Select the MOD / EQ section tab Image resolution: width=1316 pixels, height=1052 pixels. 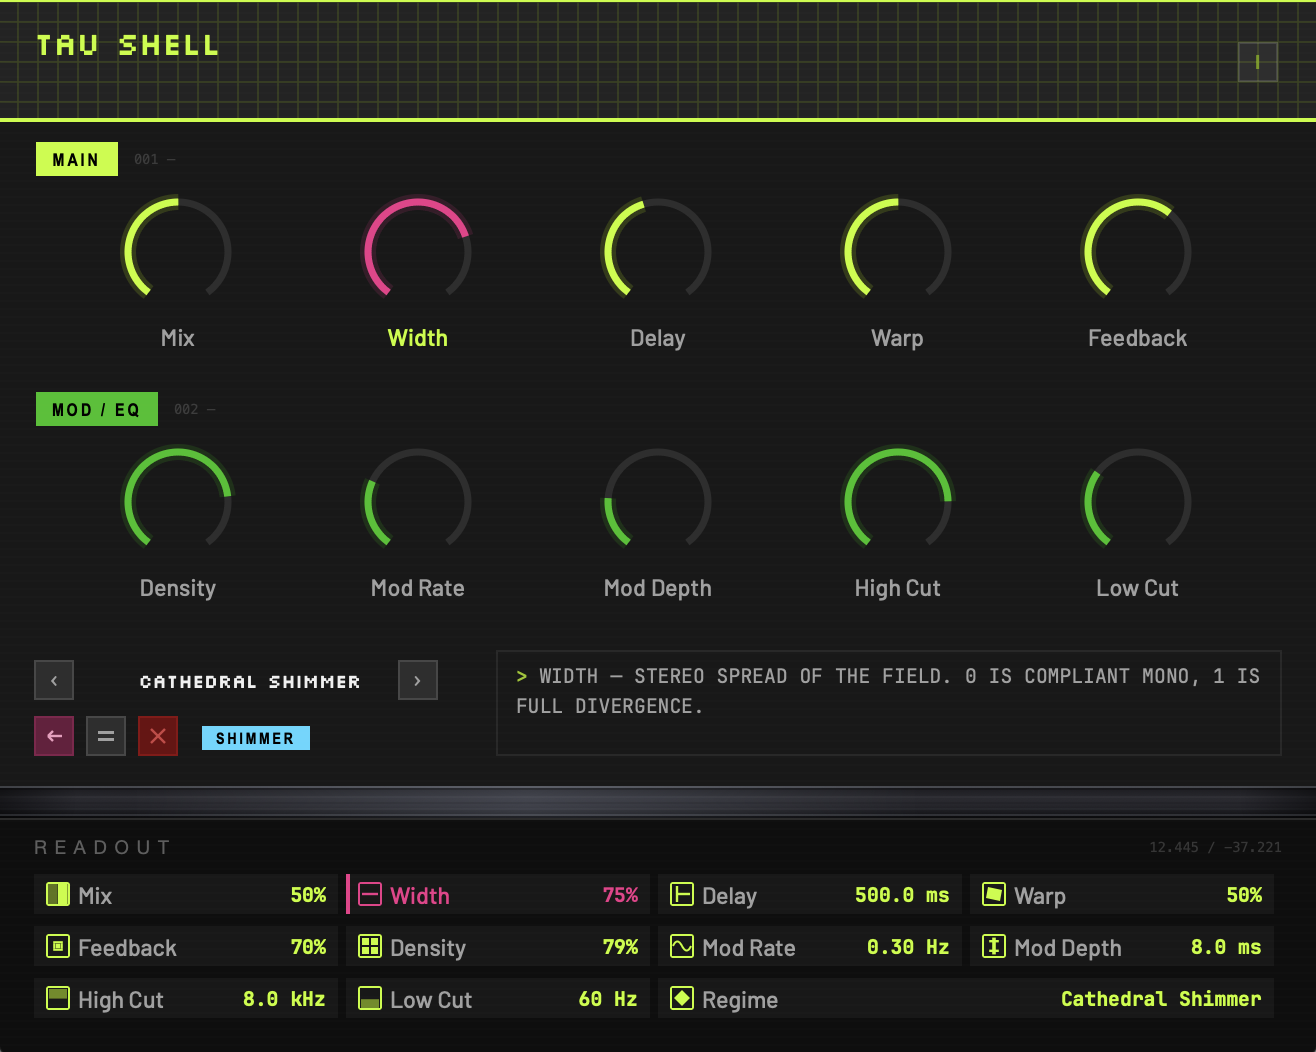tap(97, 409)
